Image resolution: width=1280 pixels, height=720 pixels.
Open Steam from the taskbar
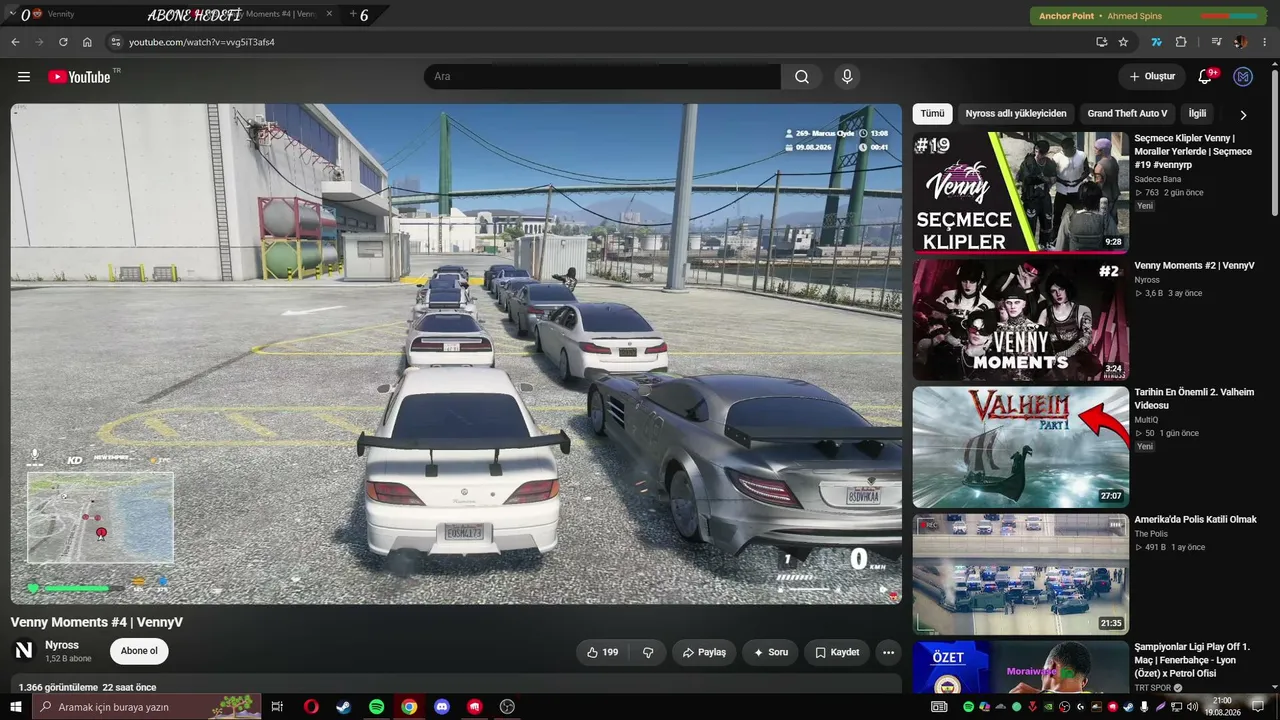click(343, 707)
